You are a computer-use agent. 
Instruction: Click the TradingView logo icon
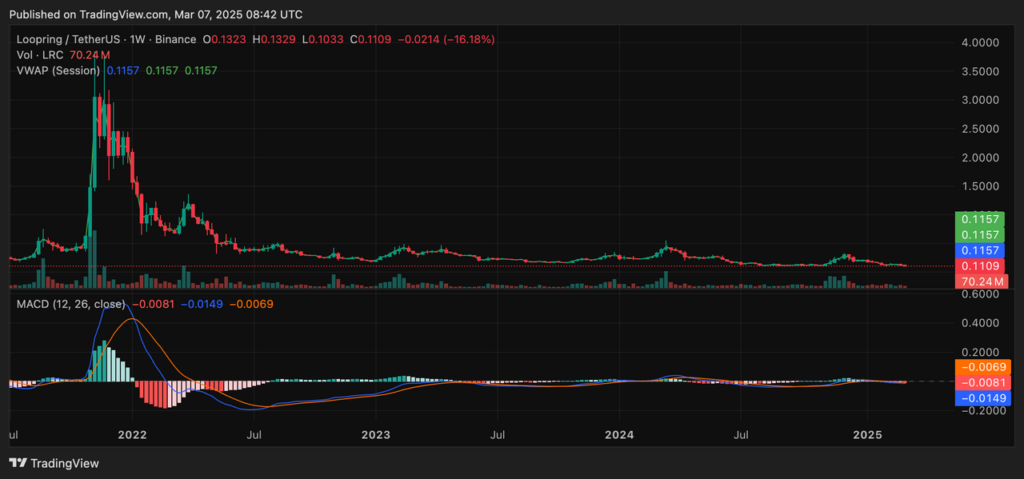click(x=17, y=463)
